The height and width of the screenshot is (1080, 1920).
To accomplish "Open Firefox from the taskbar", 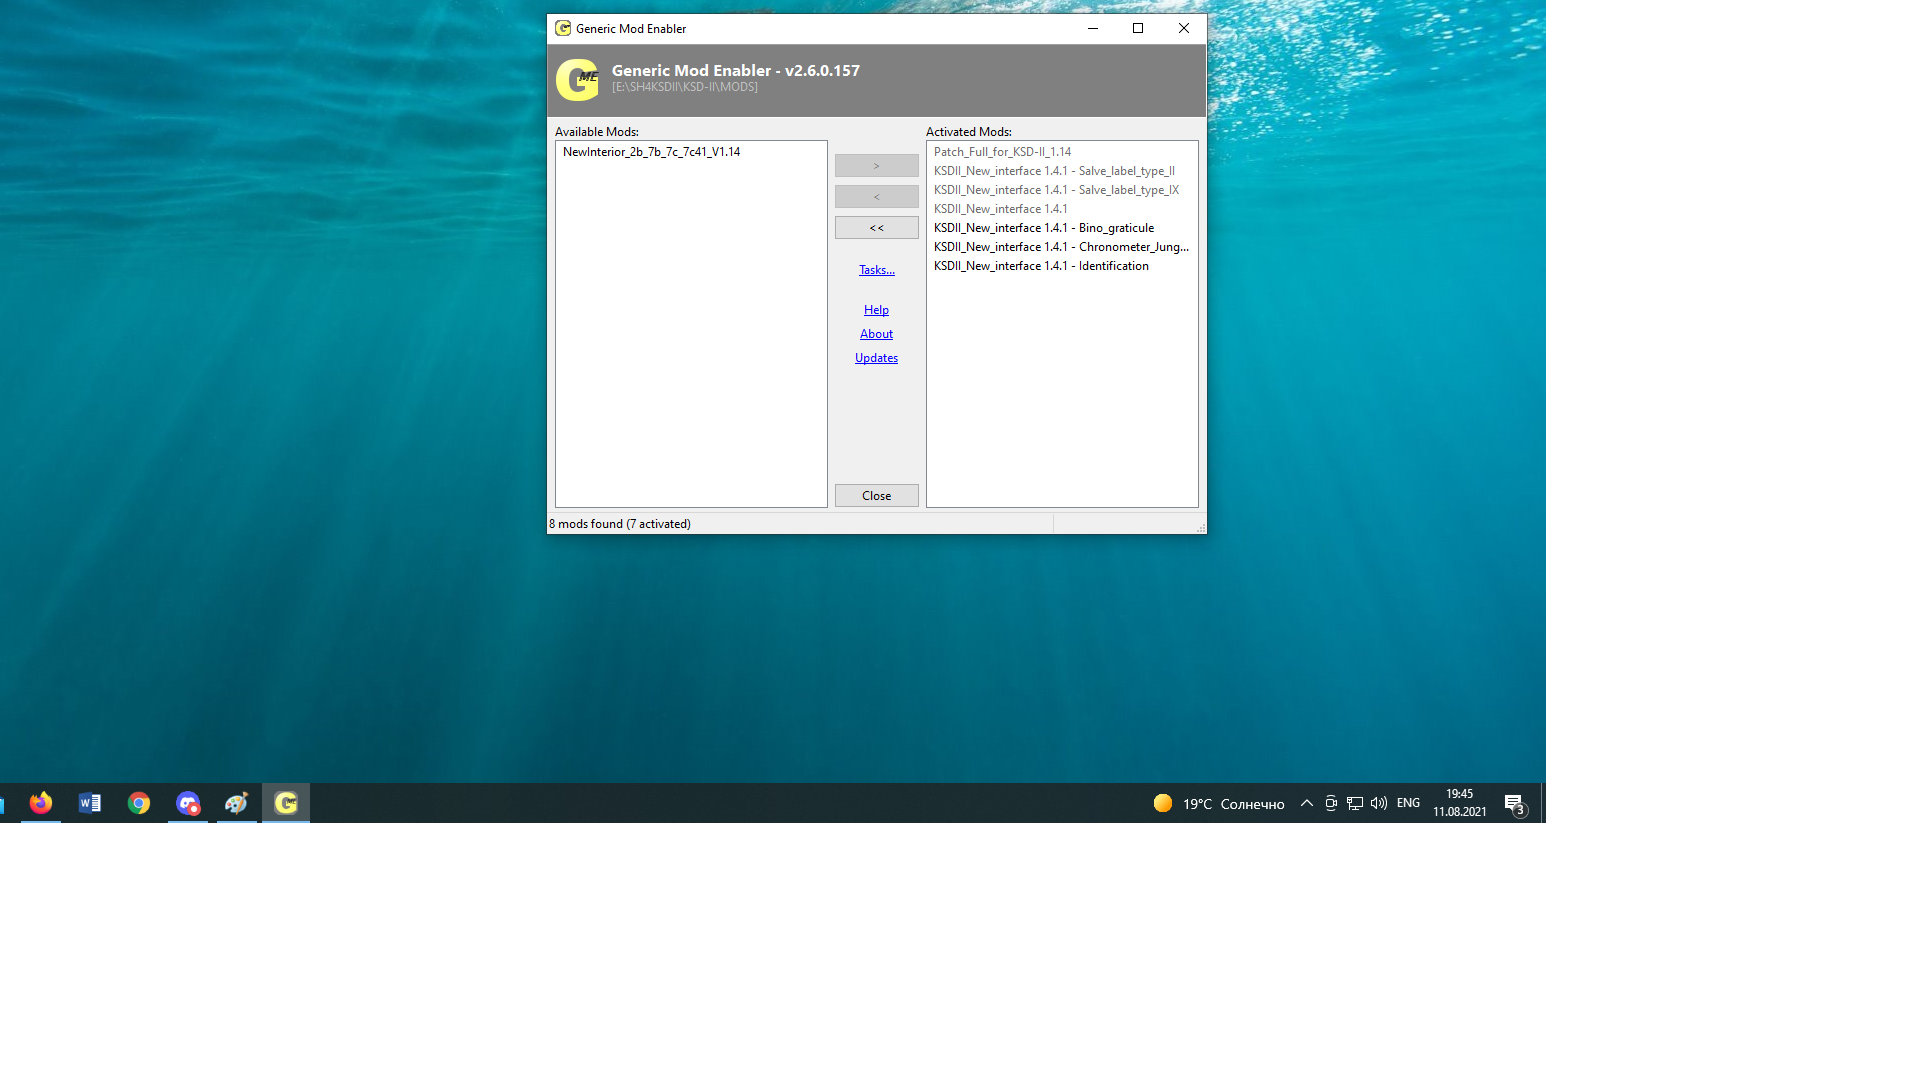I will point(41,803).
